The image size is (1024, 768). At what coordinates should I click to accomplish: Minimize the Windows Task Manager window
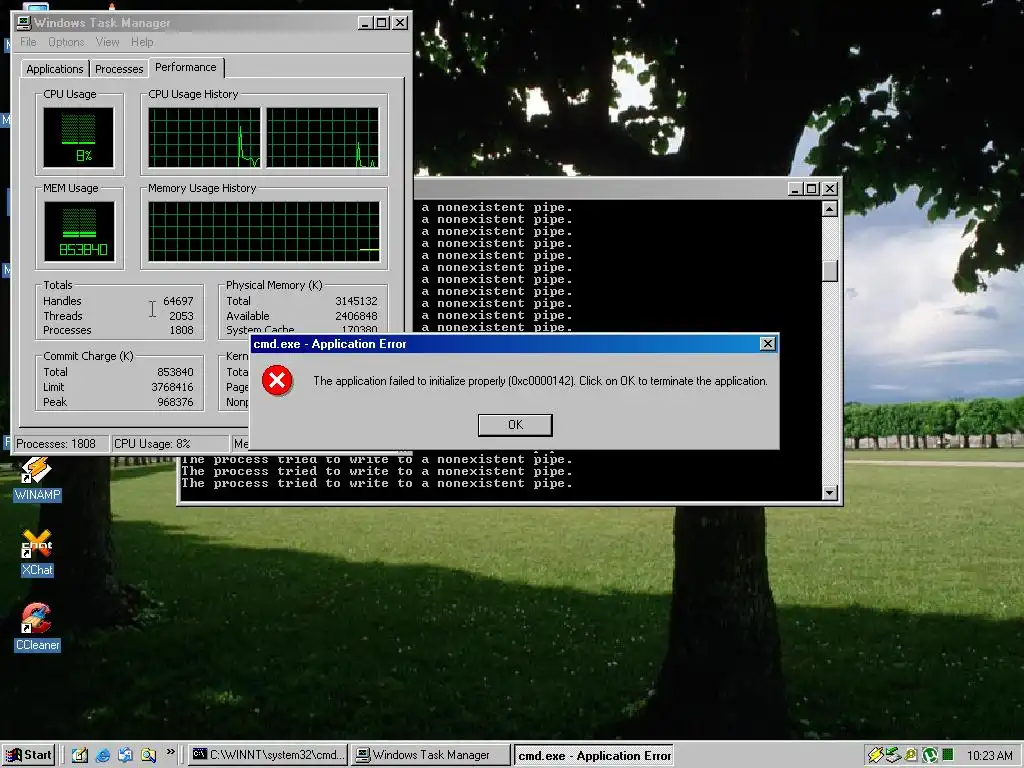(x=366, y=23)
